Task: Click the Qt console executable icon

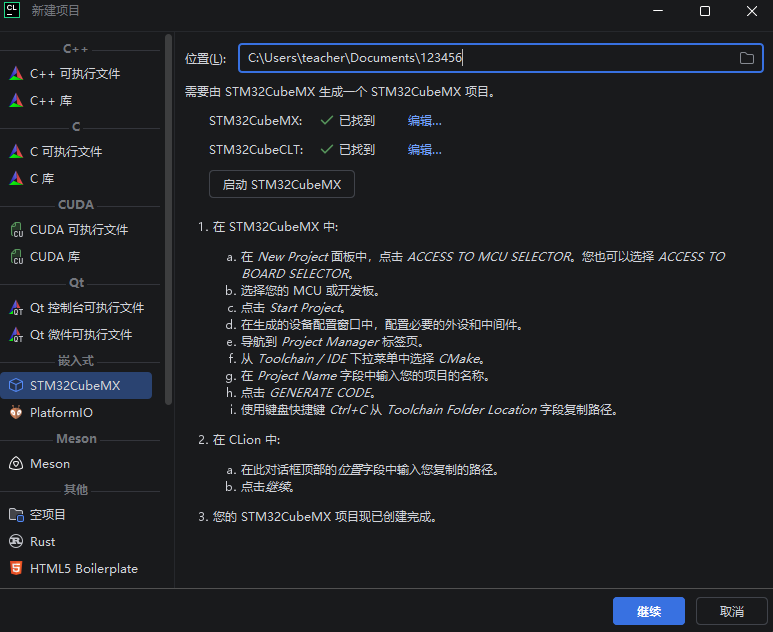Action: click(x=16, y=308)
